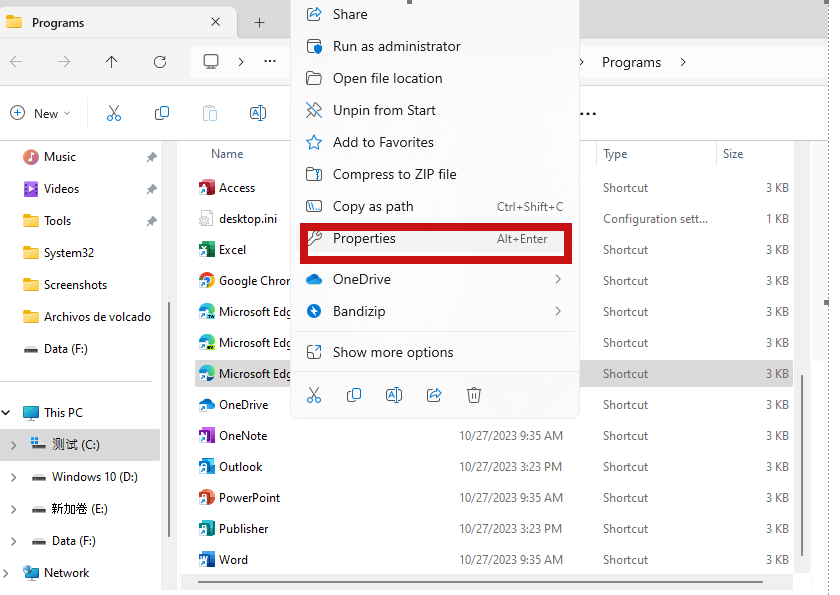Viewport: 840px width, 595px height.
Task: Select the Programs tab
Action: (x=118, y=22)
